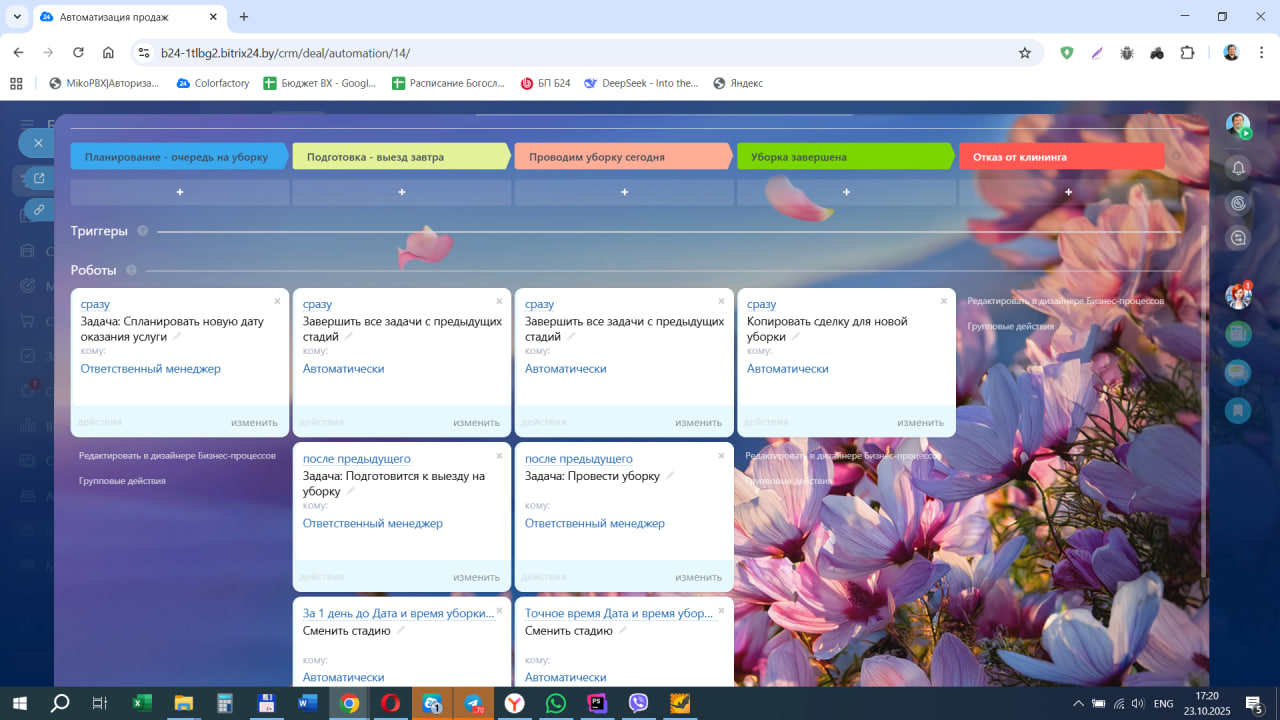Click 'изменить' on the Копировать сделку robot
The image size is (1280, 720).
pos(920,422)
